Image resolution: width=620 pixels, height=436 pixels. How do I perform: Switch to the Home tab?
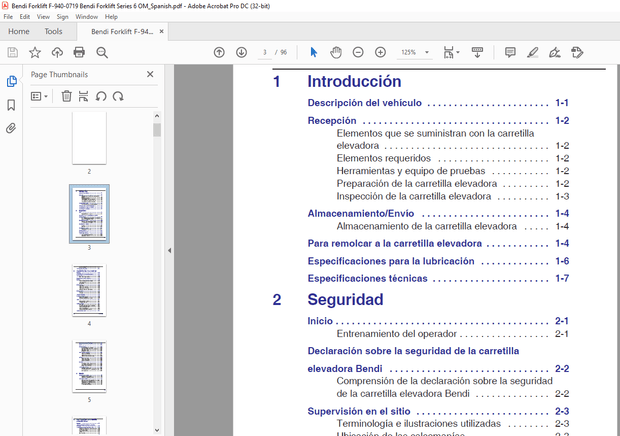click(19, 31)
